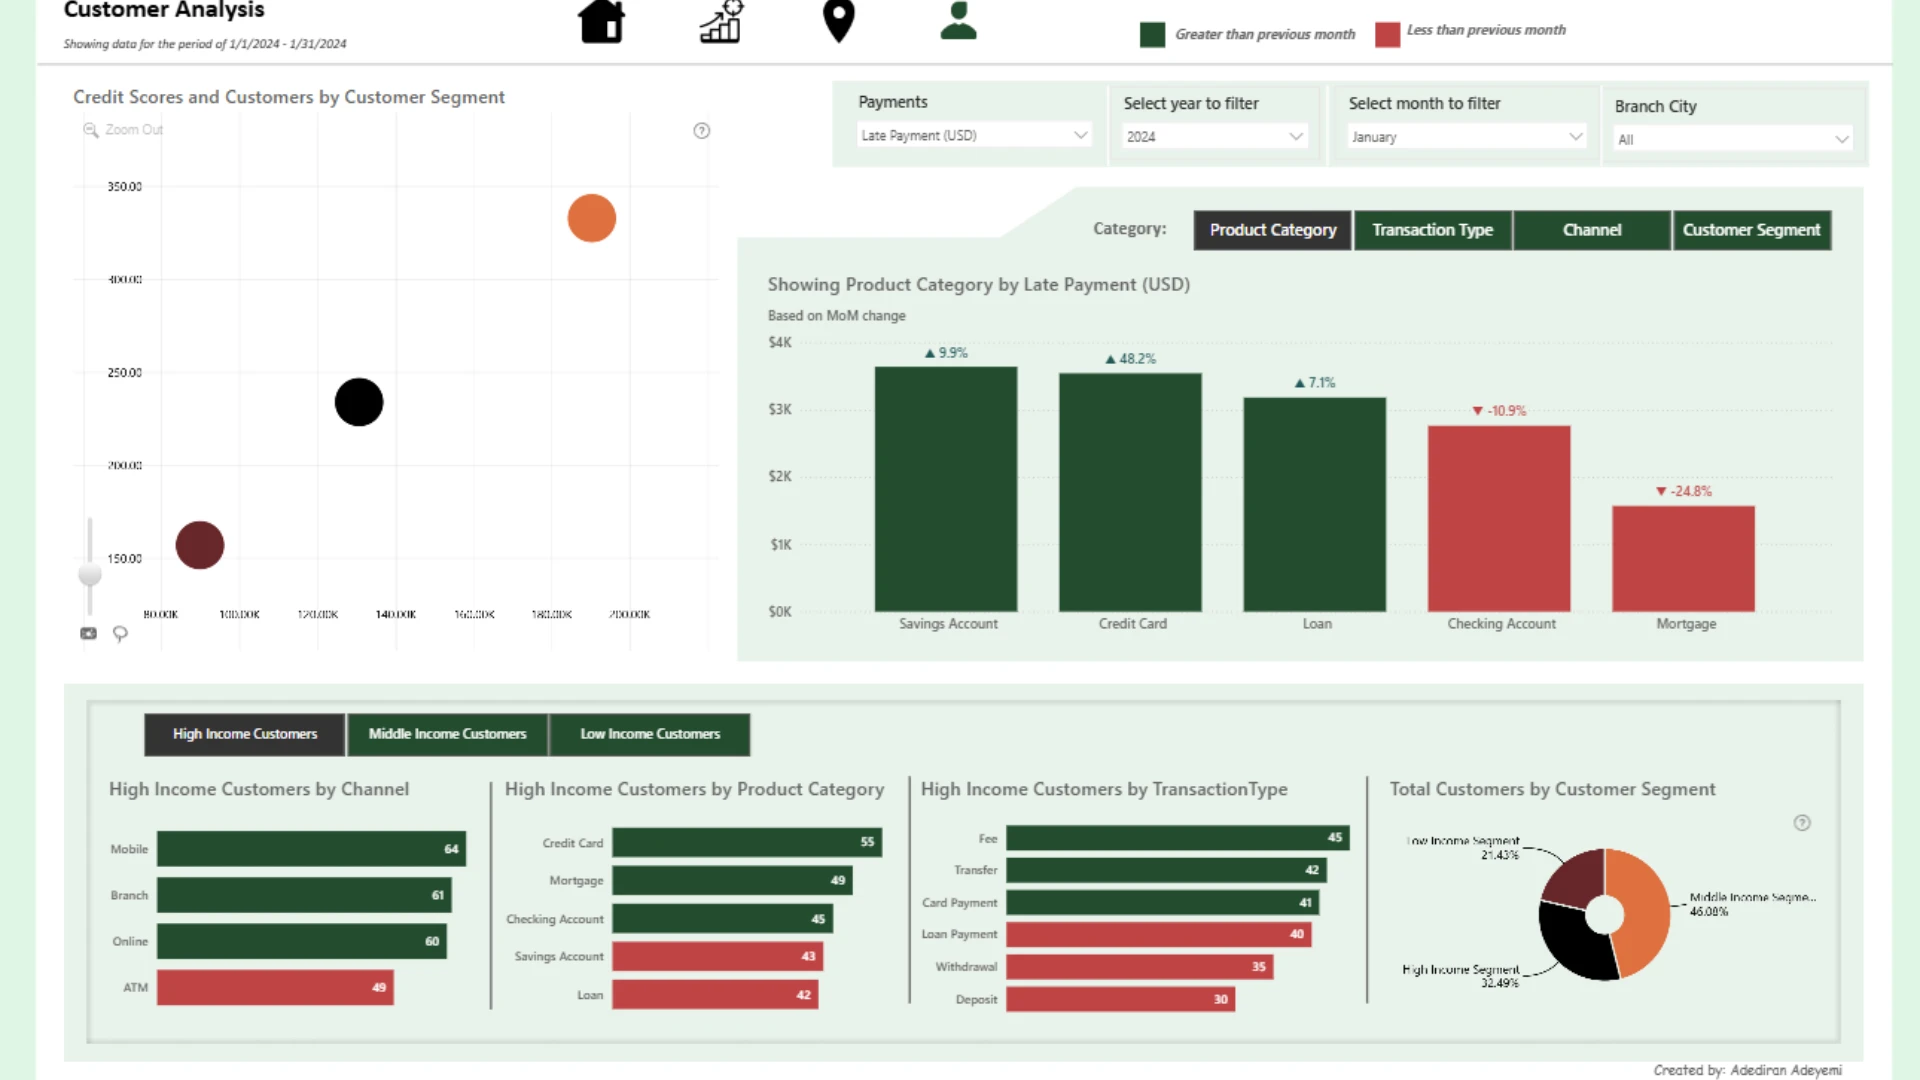Open the Select month to filter dropdown
The image size is (1920, 1080).
[x=1466, y=137]
